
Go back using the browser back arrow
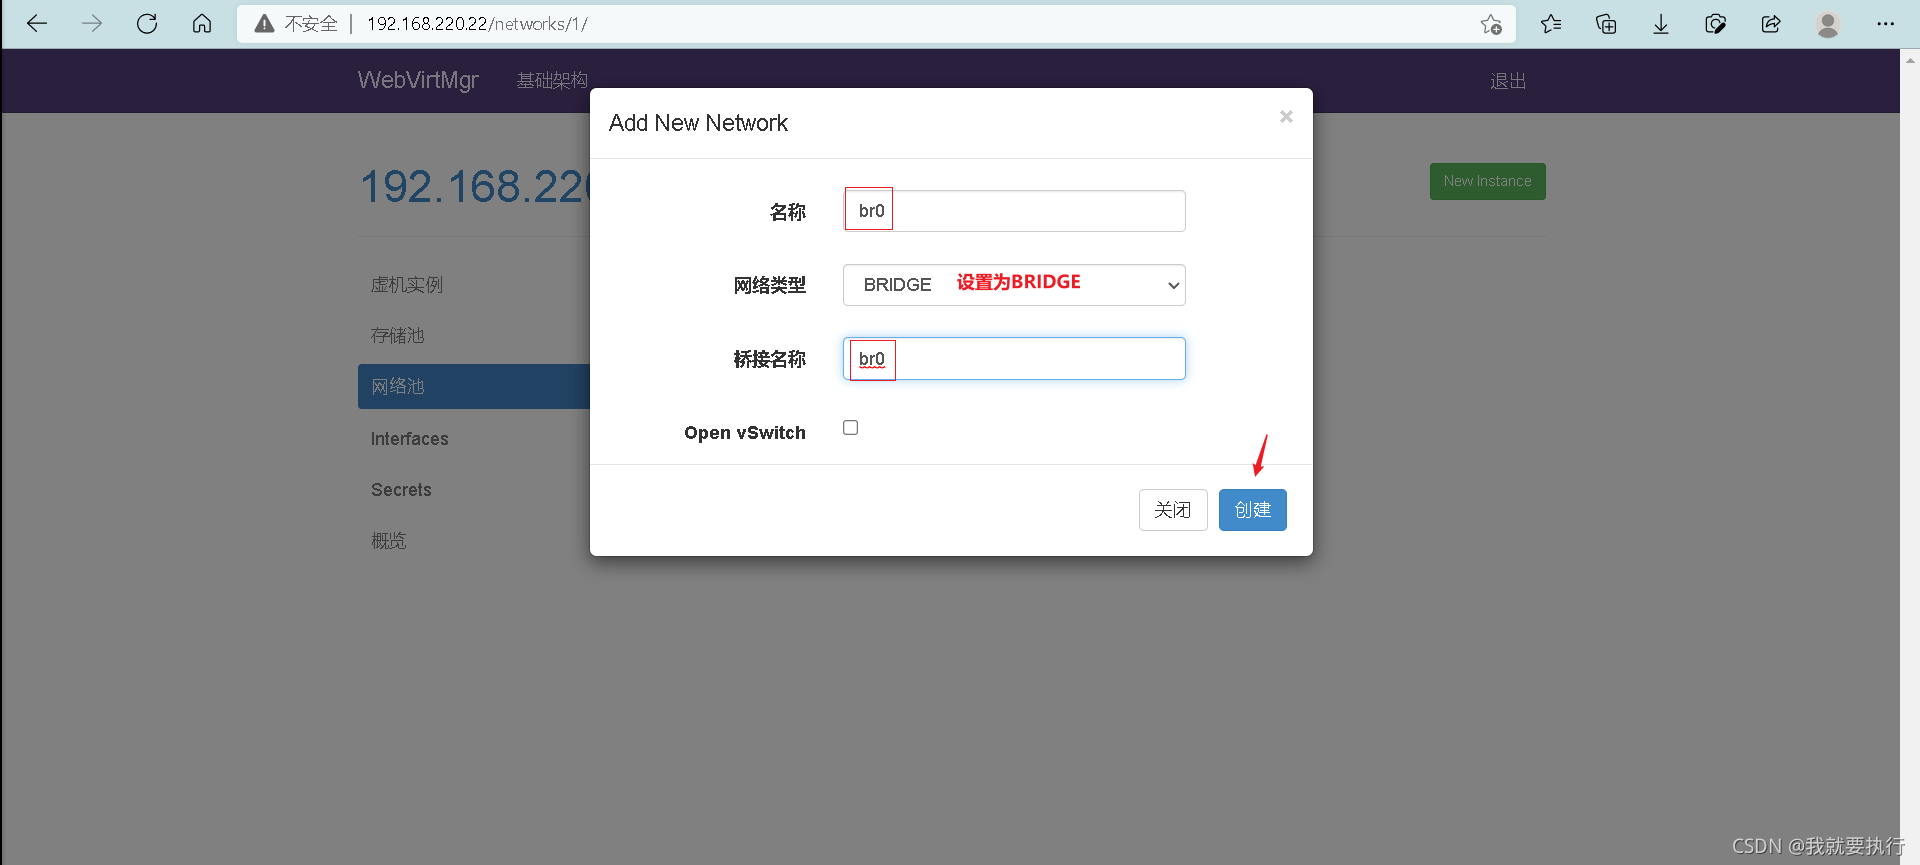[x=37, y=24]
